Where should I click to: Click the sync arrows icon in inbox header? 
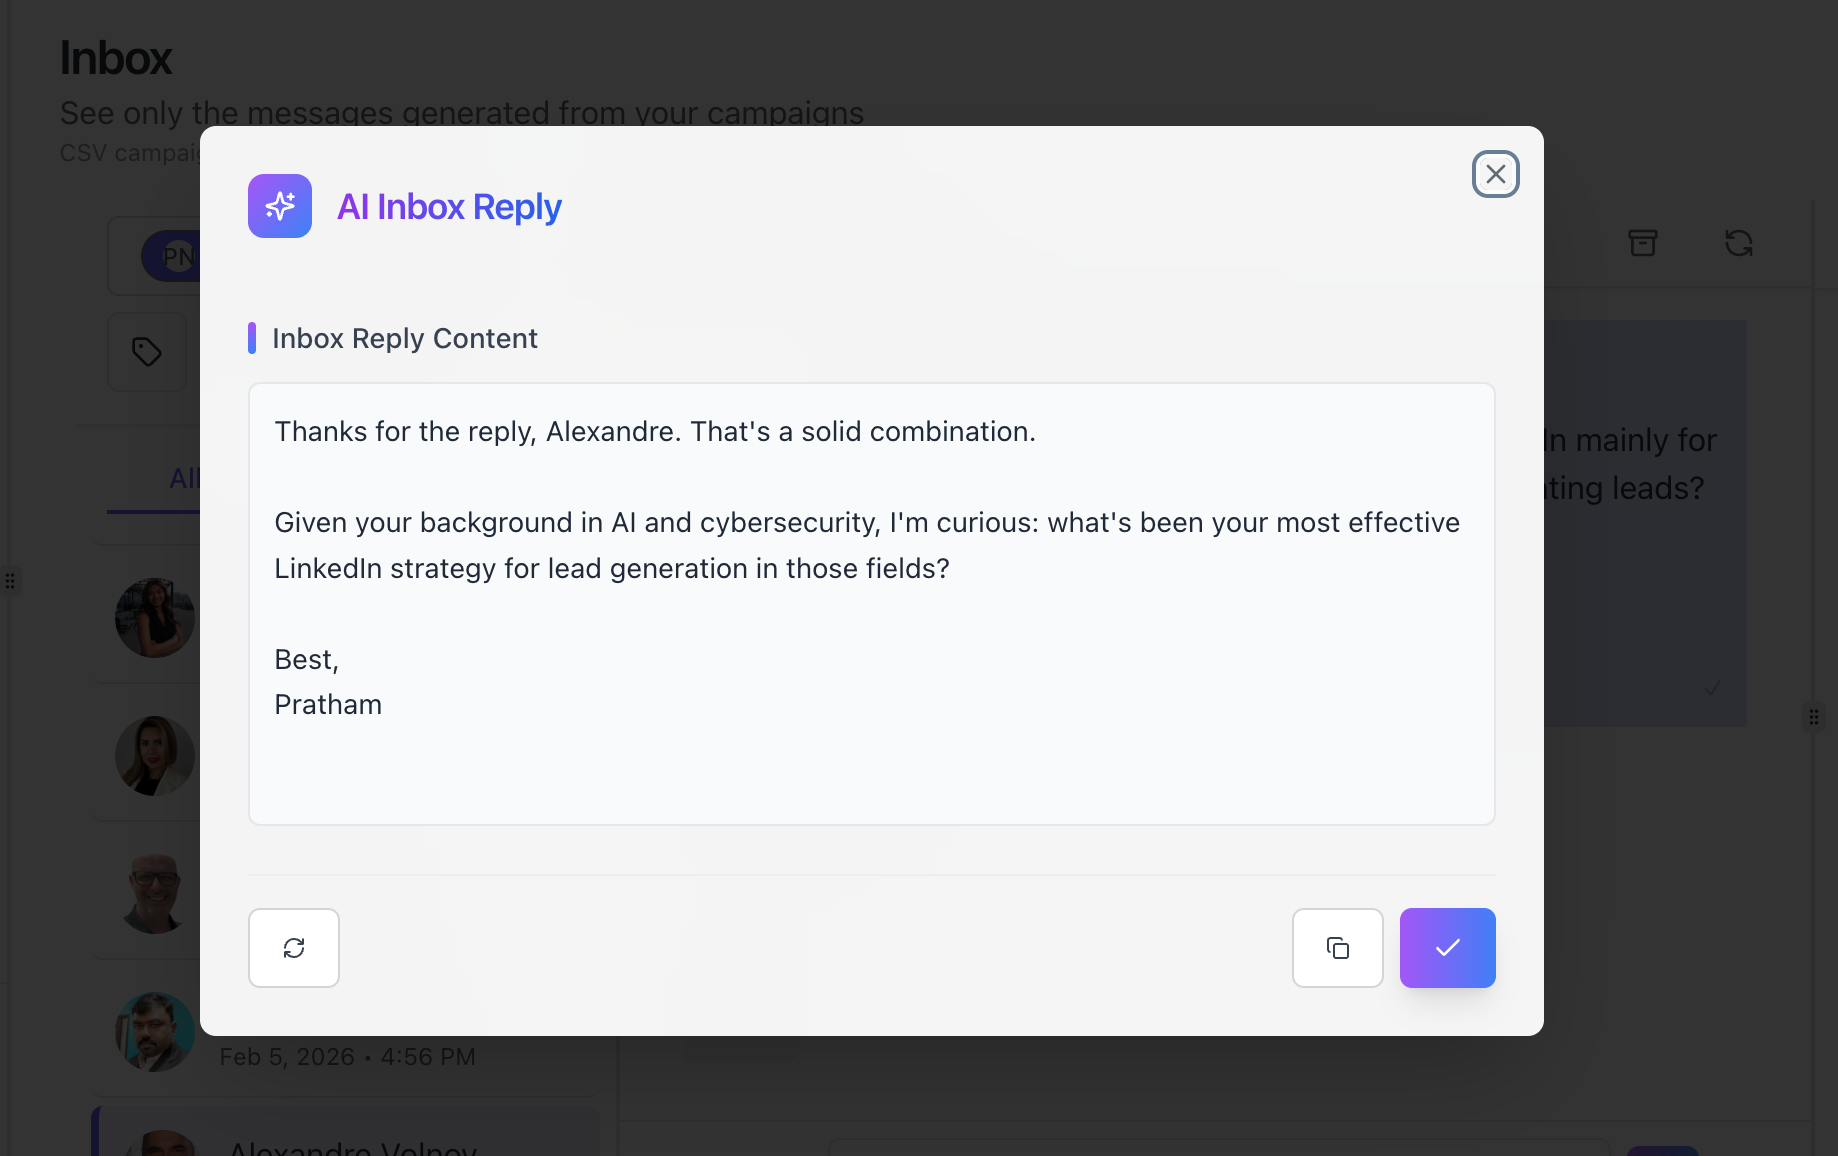[1738, 243]
